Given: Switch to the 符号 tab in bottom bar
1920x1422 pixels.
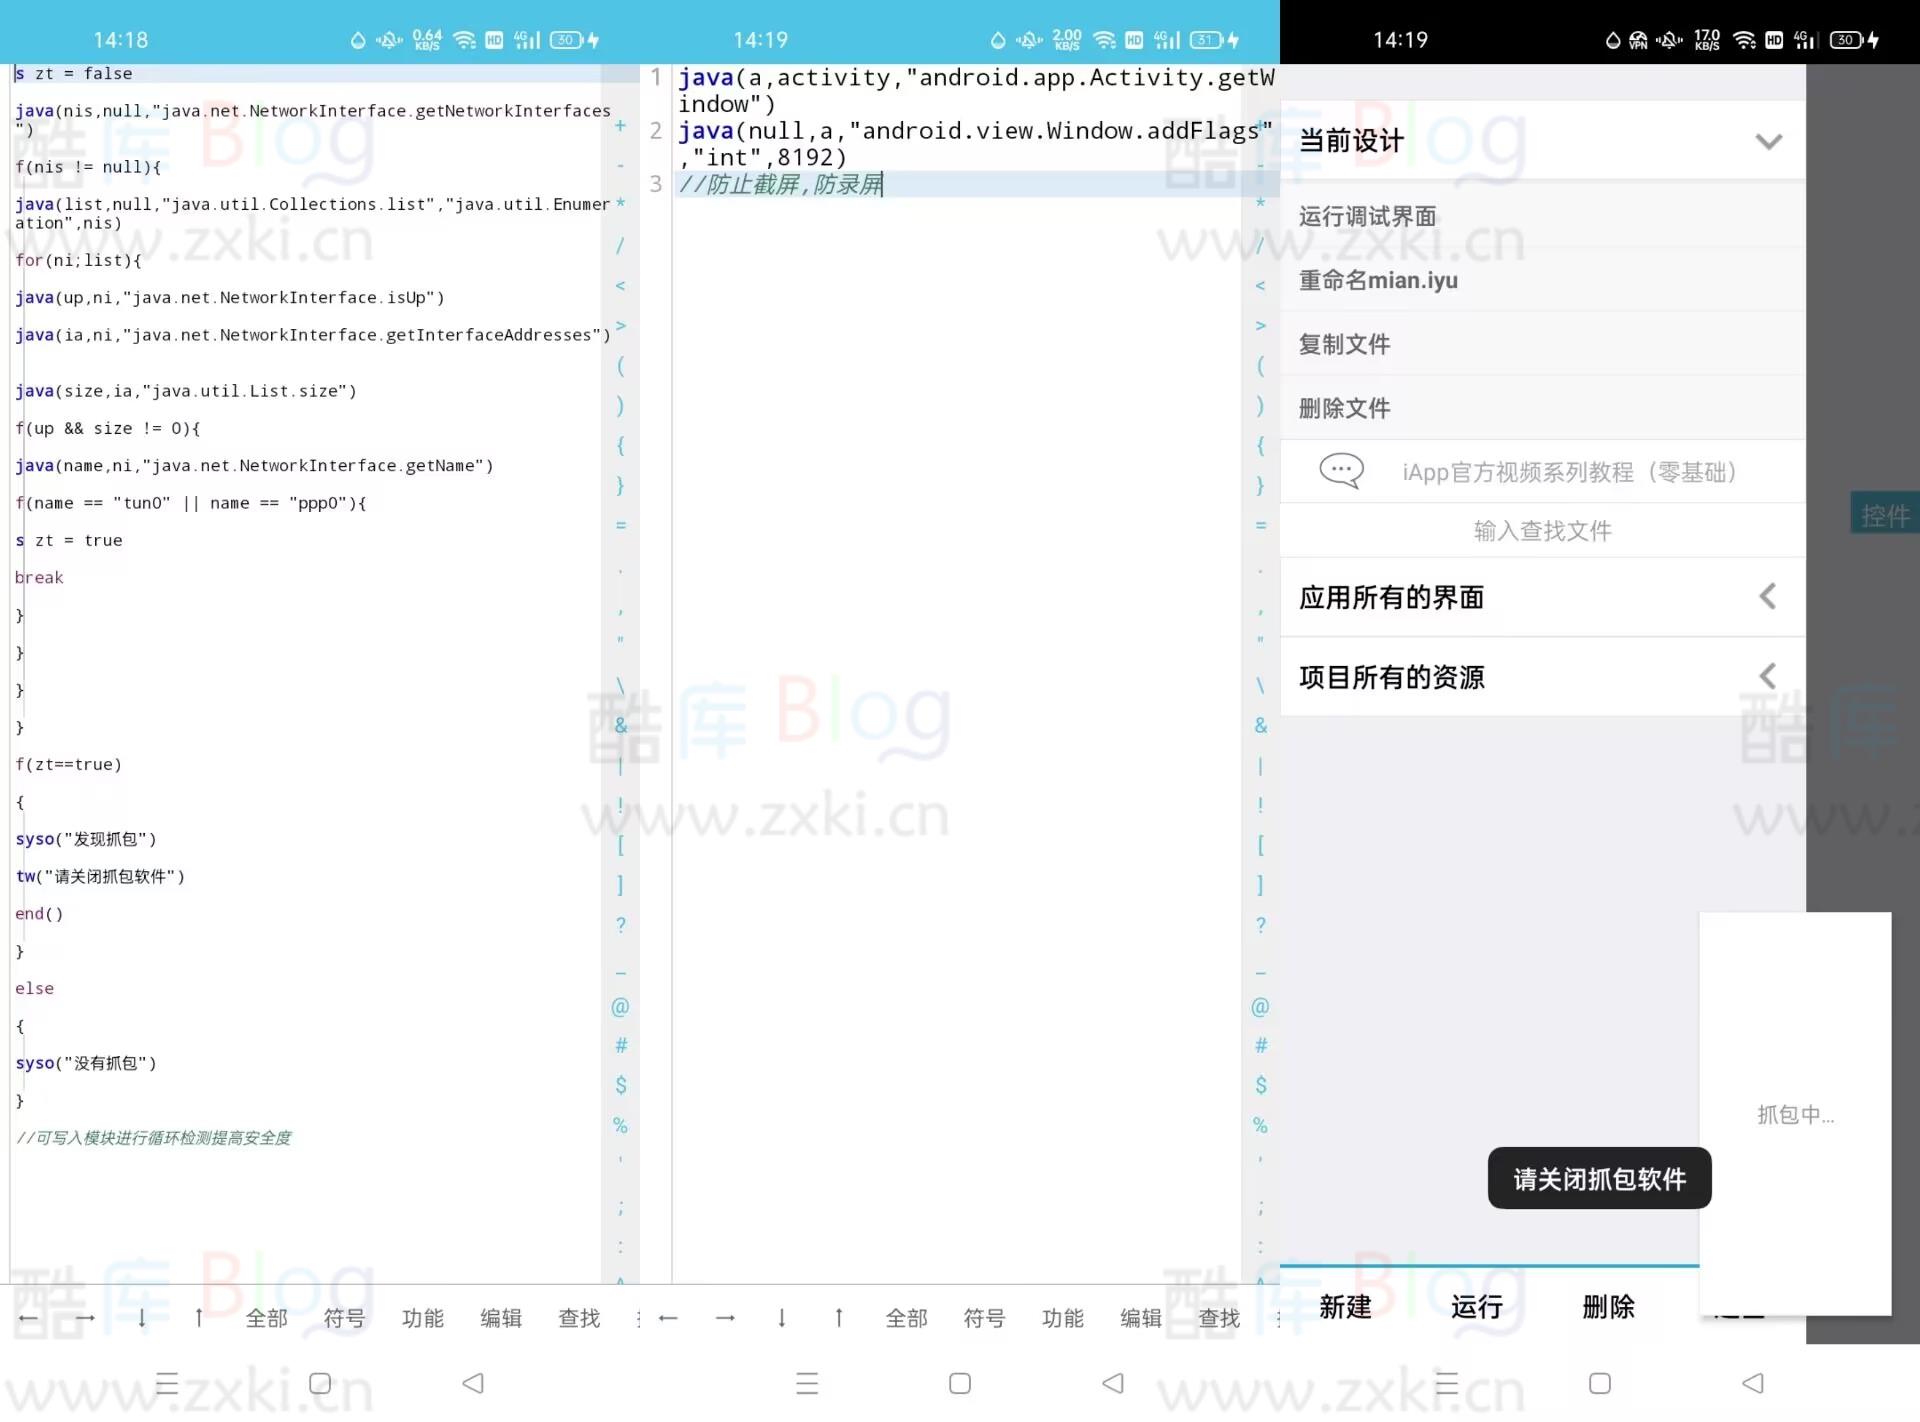Looking at the screenshot, I should click(343, 1318).
